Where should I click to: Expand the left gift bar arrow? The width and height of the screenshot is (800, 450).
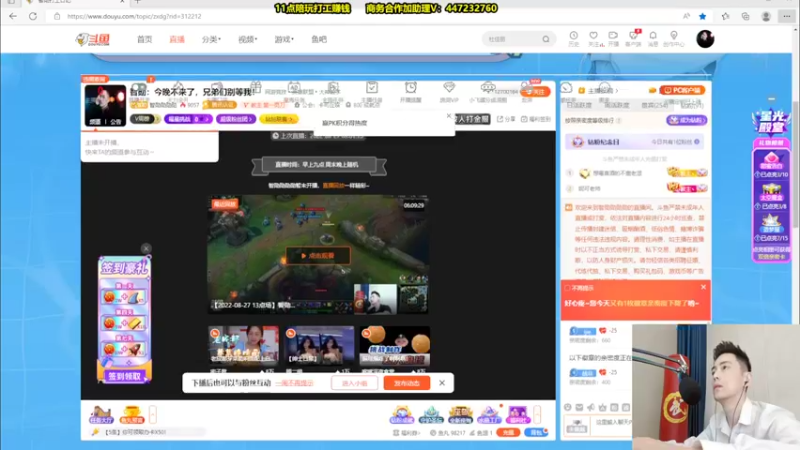pyautogui.click(x=153, y=414)
